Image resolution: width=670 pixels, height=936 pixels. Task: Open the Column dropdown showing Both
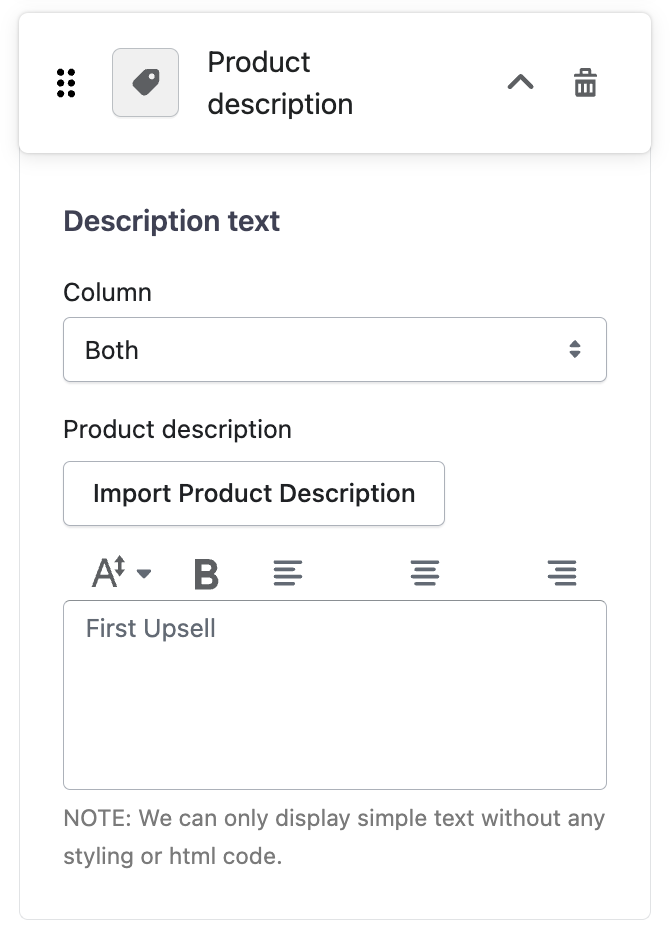pos(334,350)
